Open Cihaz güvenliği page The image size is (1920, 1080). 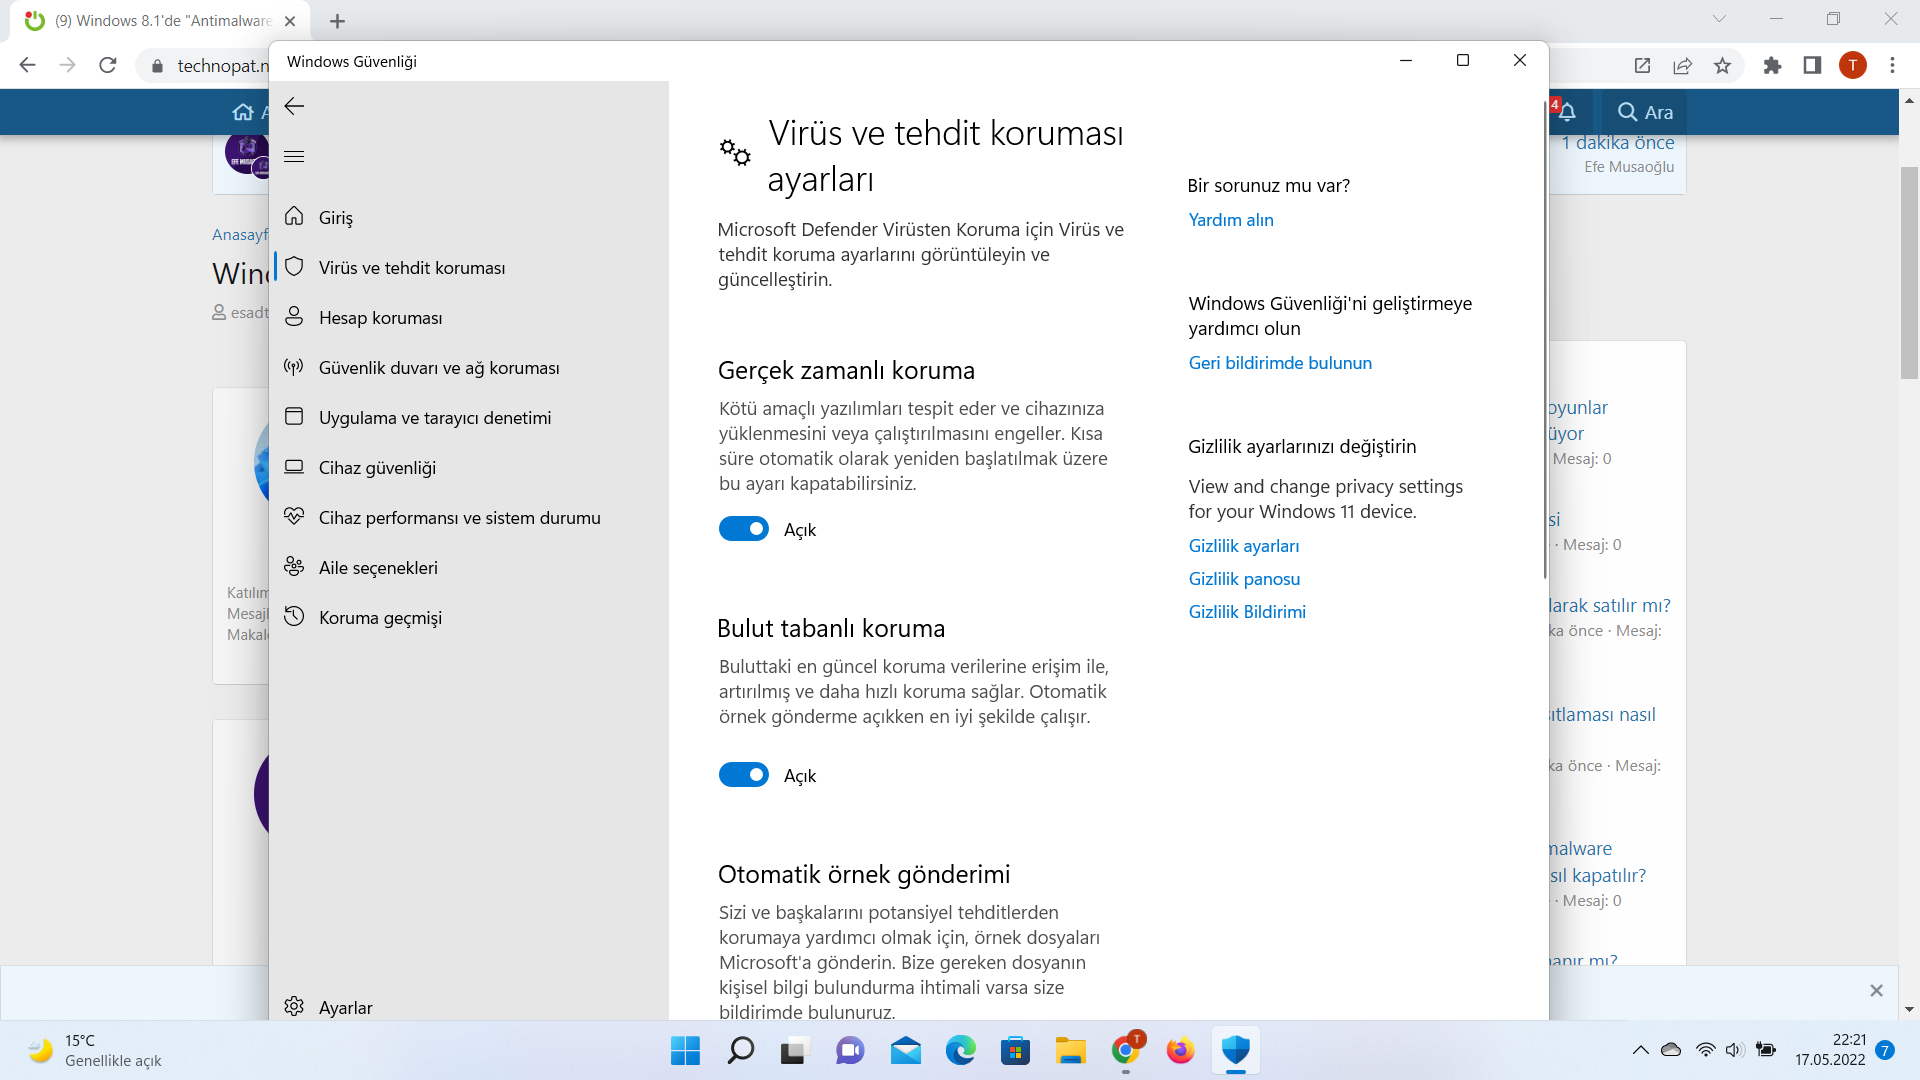point(377,468)
